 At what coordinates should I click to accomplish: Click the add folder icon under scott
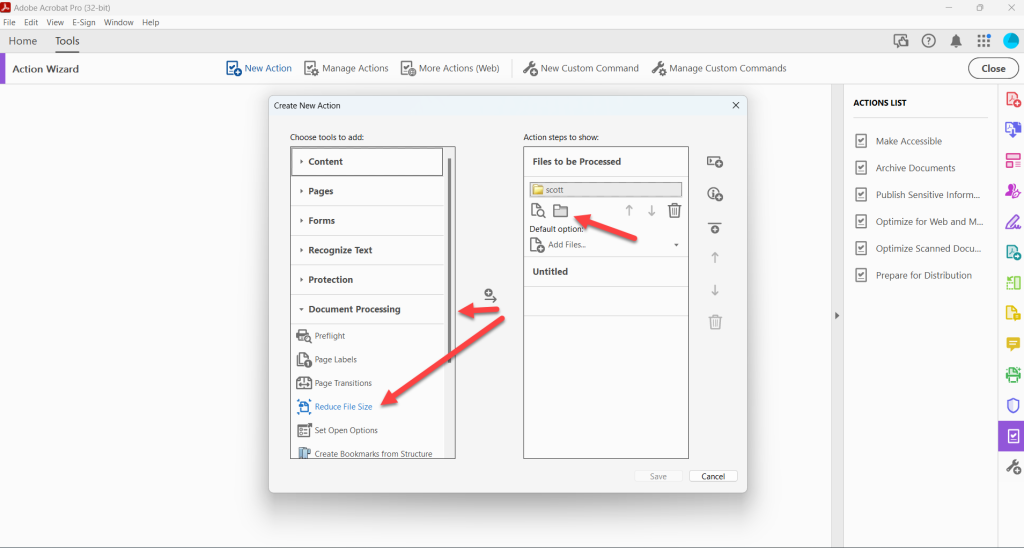pos(560,210)
